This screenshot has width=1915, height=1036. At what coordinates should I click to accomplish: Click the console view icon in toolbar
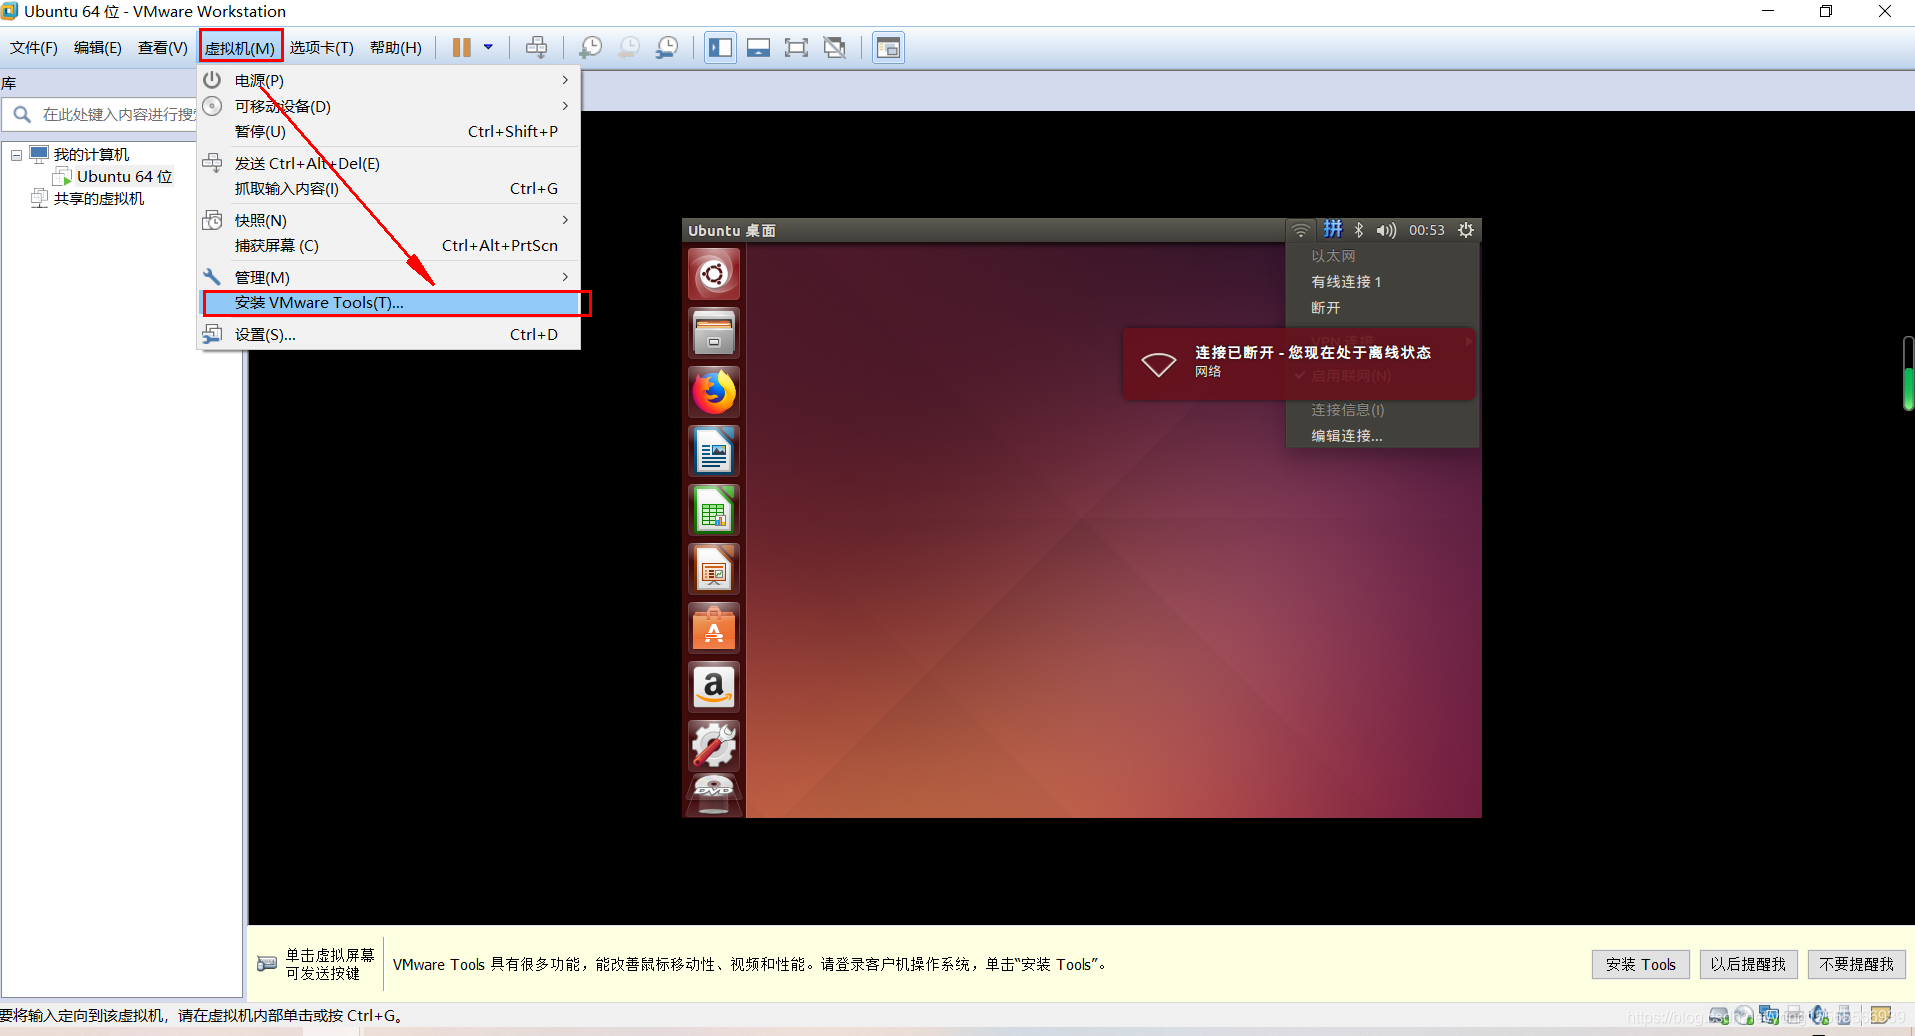click(x=888, y=47)
